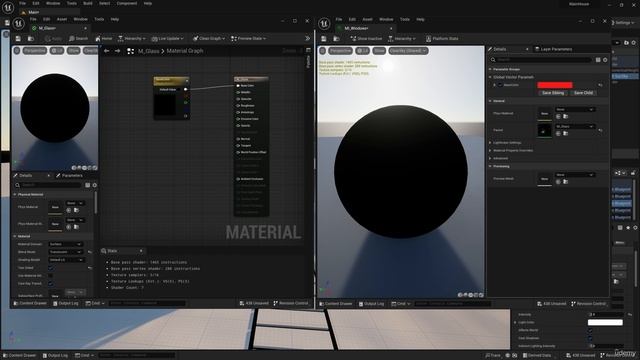Viewport: 640px width, 360px height.
Task: Collapse the Material section in M_Glass details
Action: [15, 236]
